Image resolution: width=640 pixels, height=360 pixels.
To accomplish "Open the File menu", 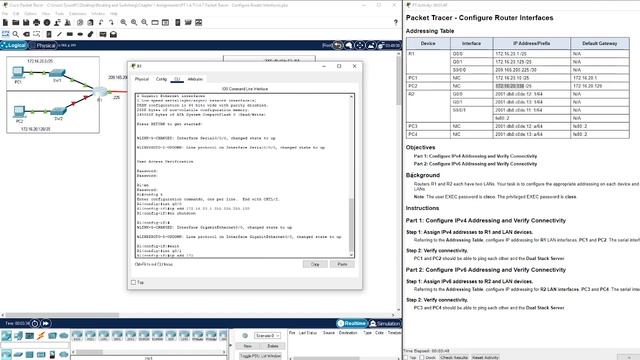I will point(5,13).
